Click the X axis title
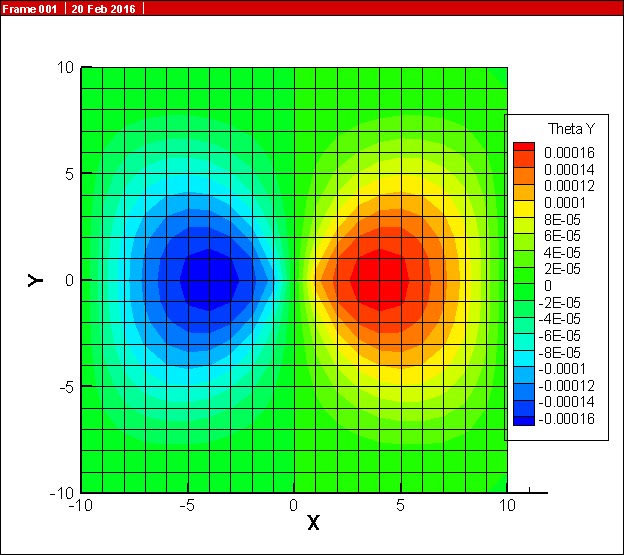 click(314, 523)
